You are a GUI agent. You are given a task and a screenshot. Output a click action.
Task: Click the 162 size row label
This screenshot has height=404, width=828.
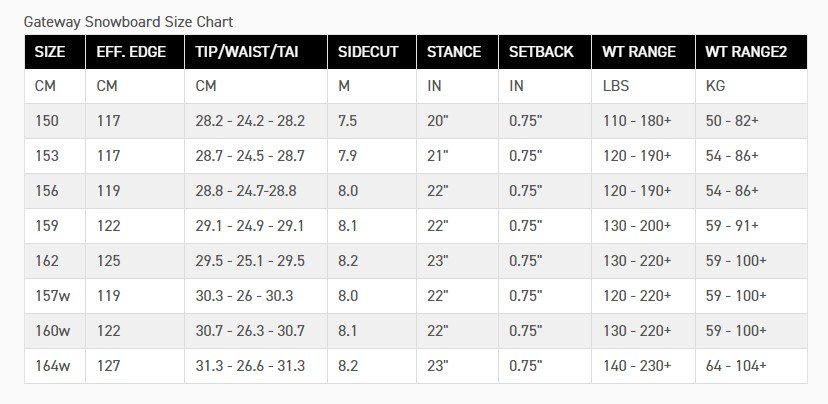(x=55, y=261)
